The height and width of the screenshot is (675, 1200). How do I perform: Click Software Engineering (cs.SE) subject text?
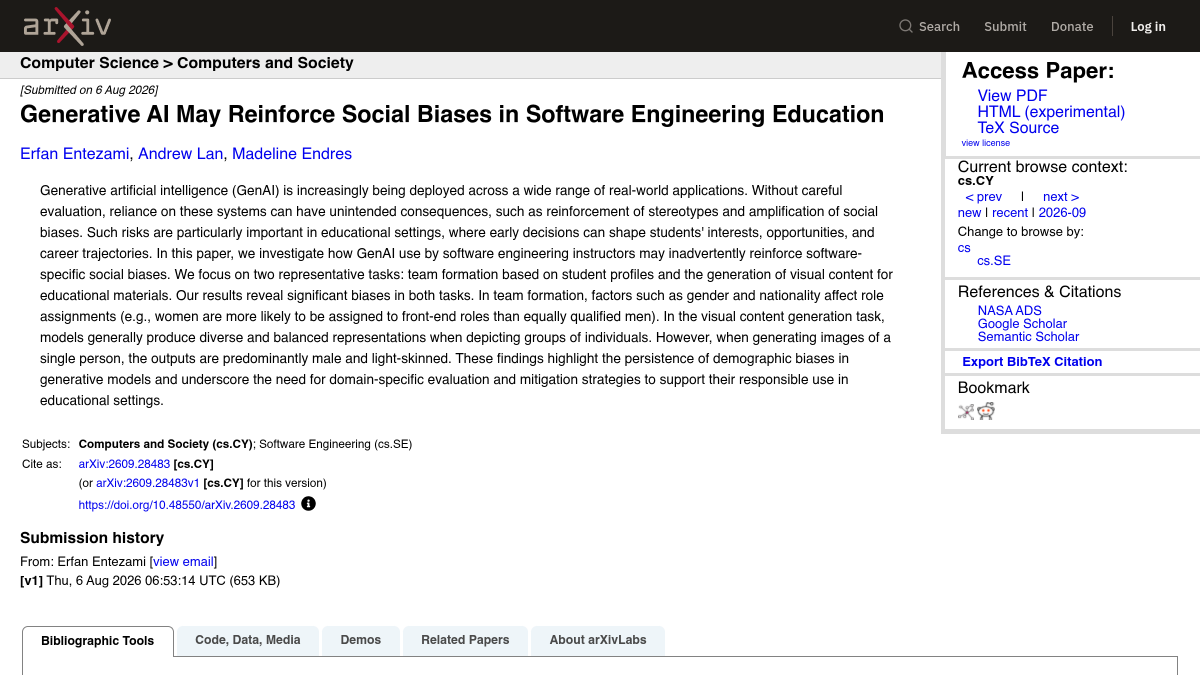(x=336, y=444)
